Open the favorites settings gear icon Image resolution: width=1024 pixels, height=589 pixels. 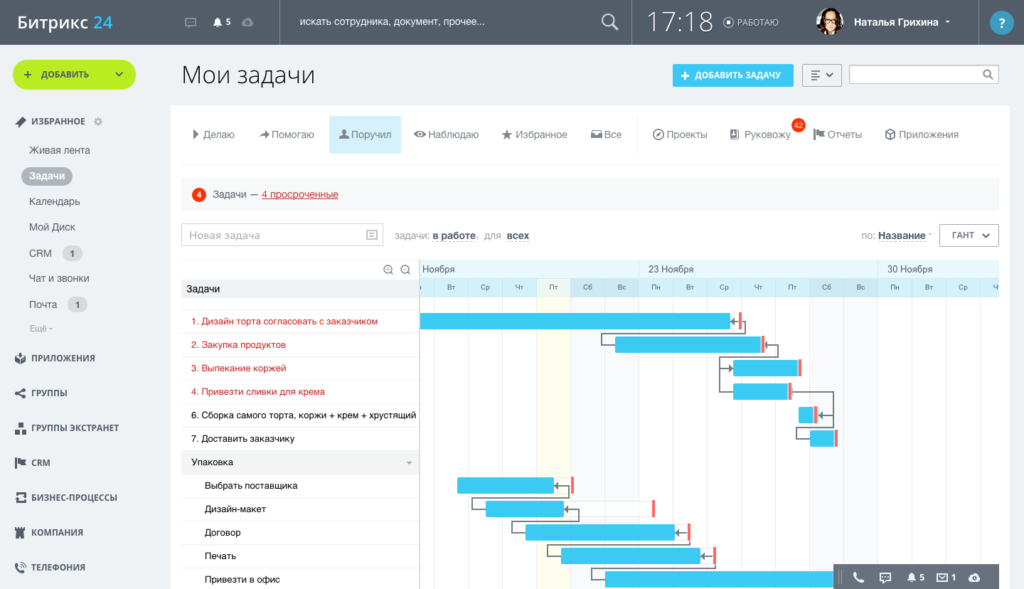(x=98, y=122)
